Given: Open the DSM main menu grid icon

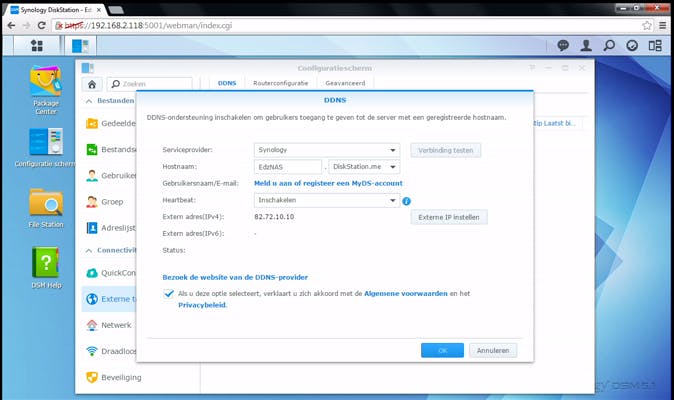Looking at the screenshot, I should [37, 46].
